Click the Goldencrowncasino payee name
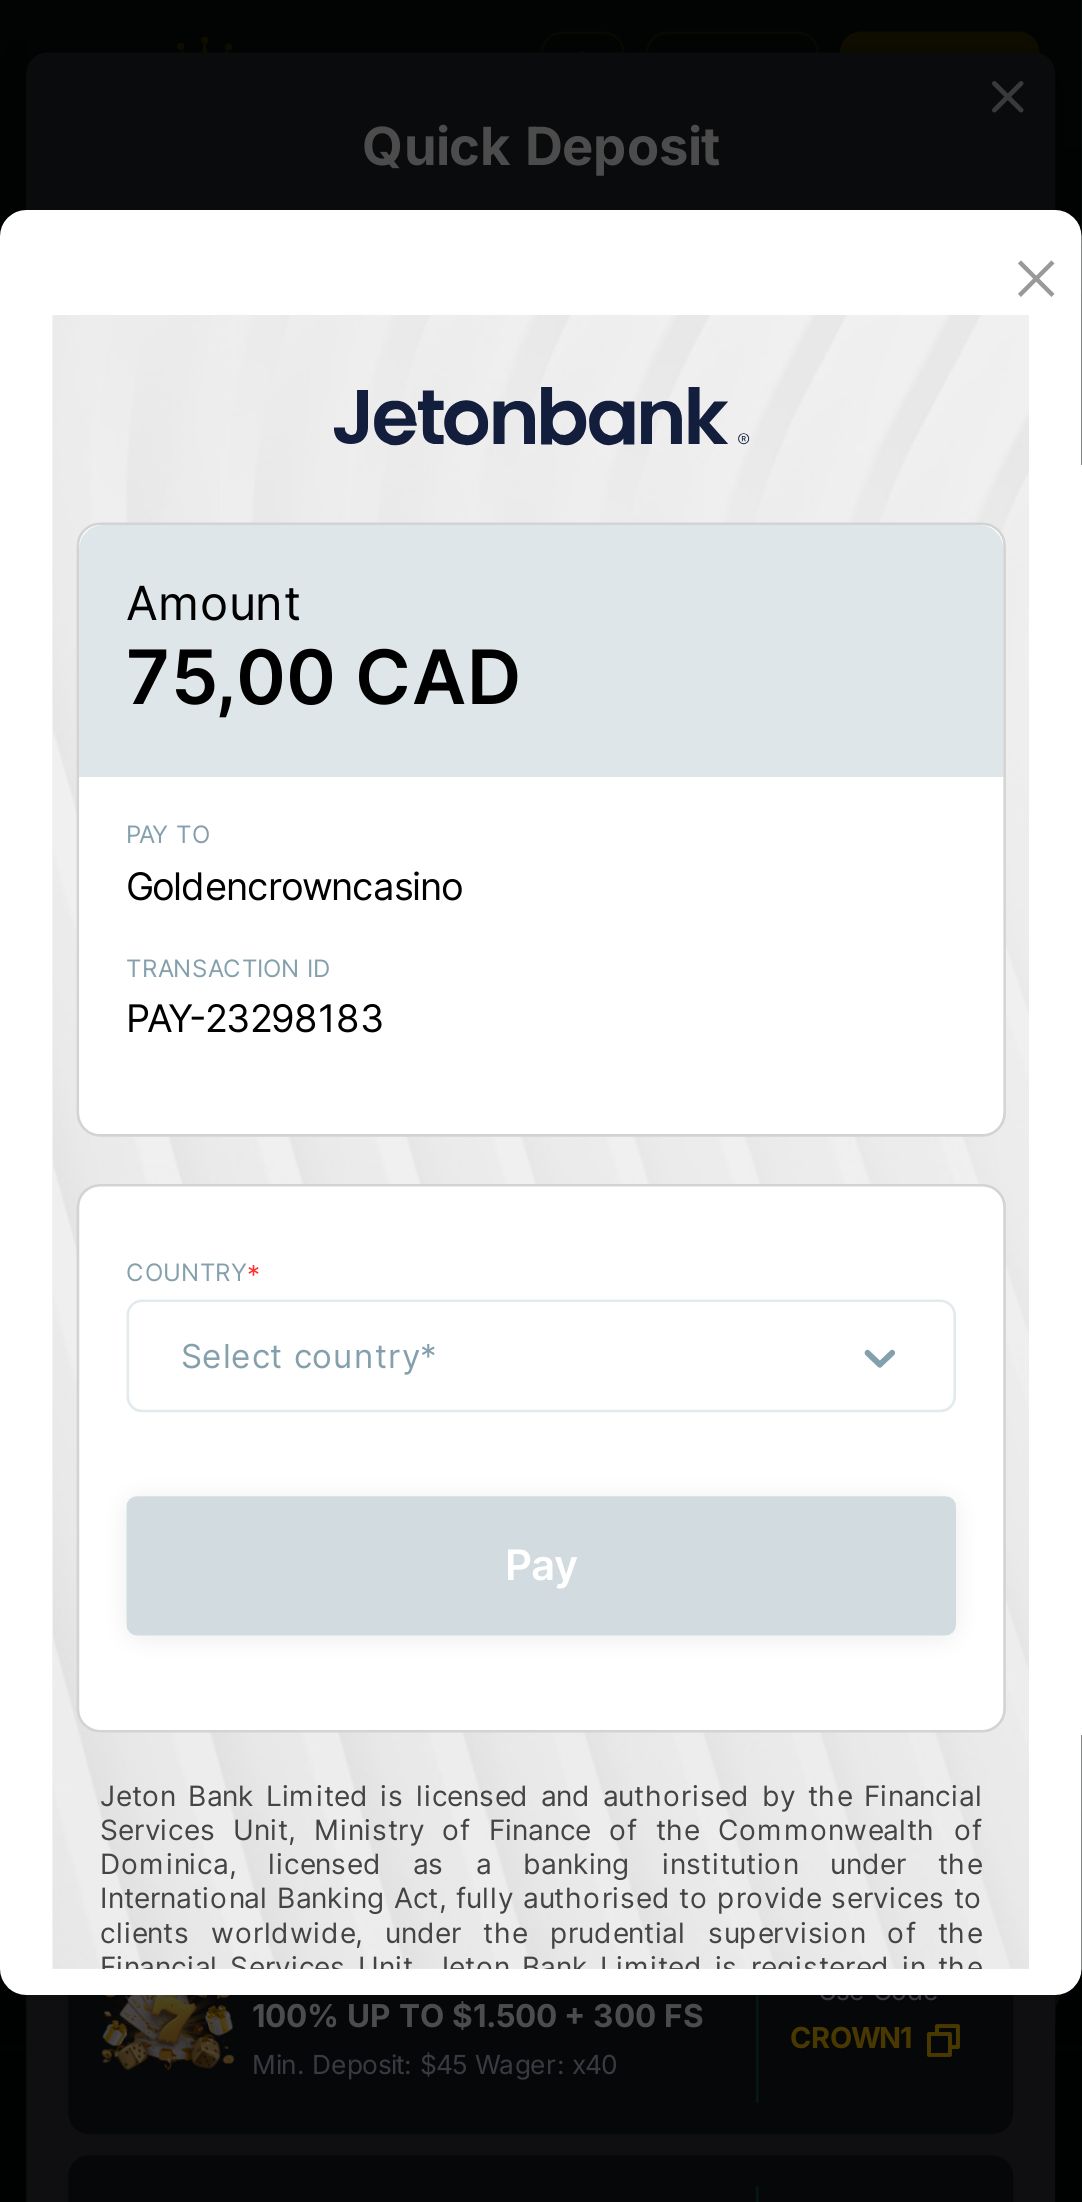 [x=294, y=887]
